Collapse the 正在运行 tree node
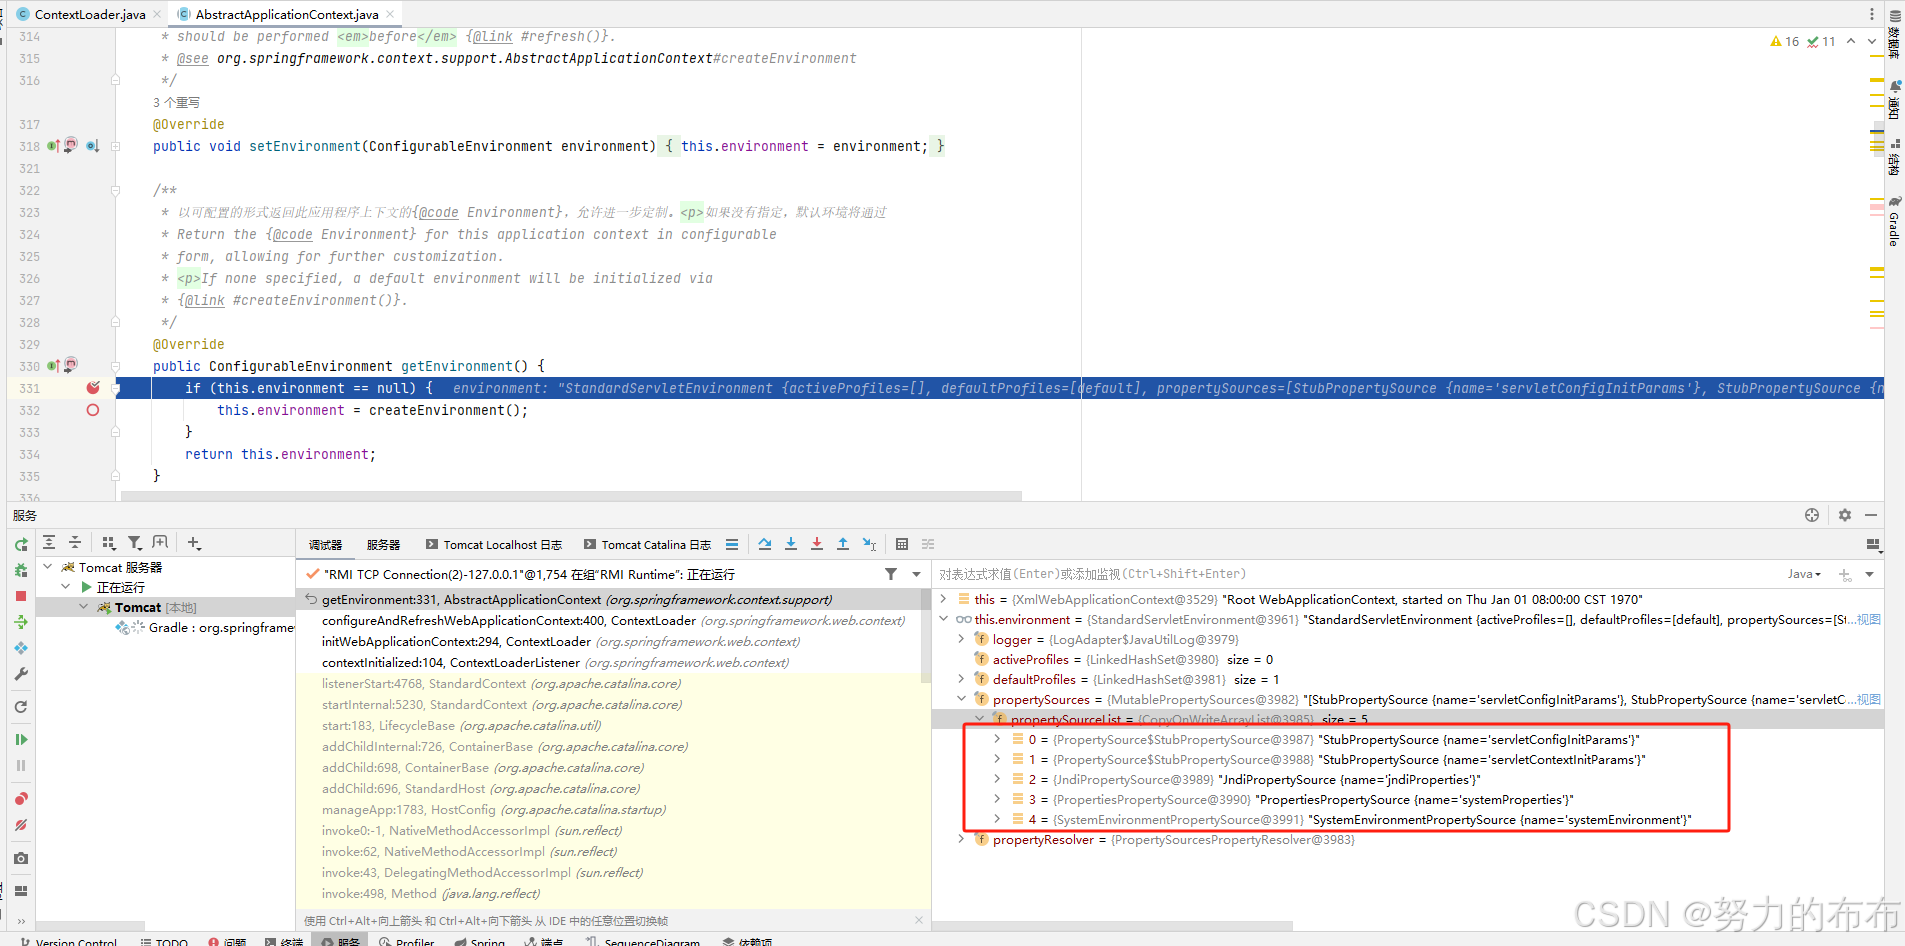Screen dimensions: 1905x946 [65, 587]
